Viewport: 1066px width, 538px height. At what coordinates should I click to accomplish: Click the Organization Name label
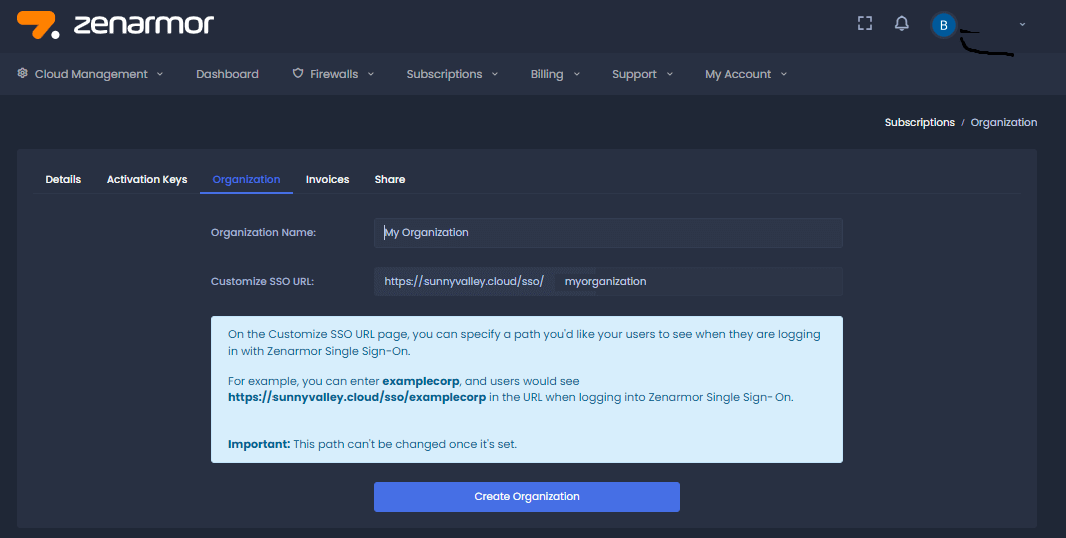pyautogui.click(x=263, y=233)
